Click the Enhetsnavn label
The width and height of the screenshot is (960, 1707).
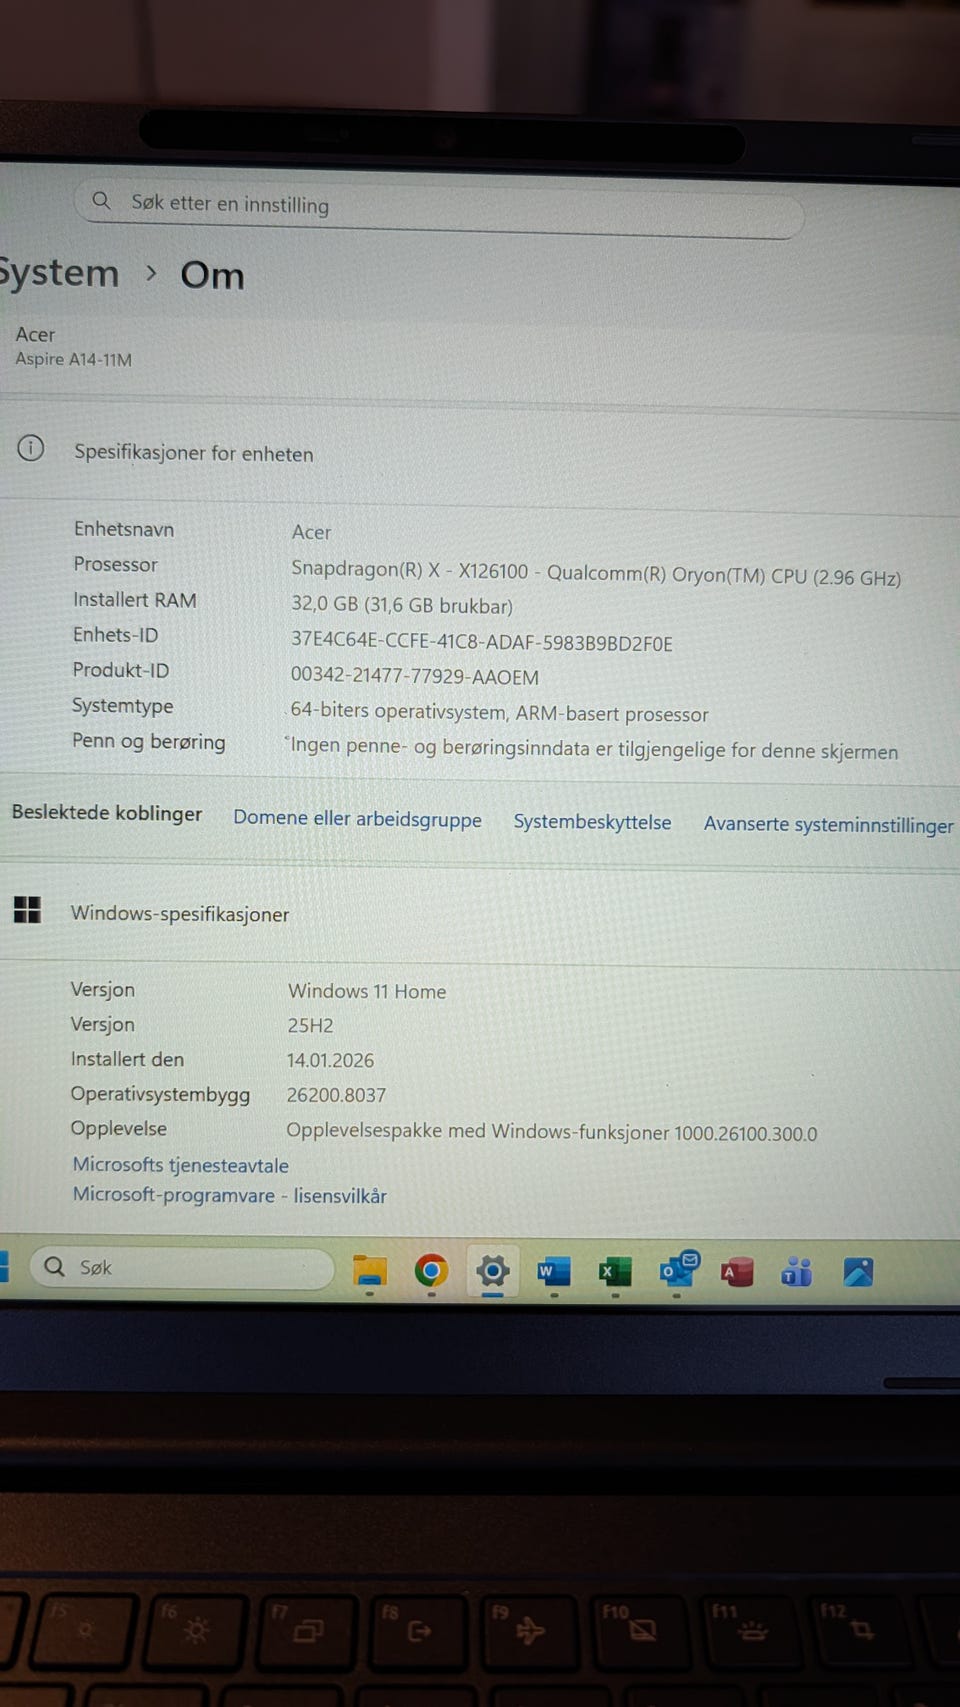click(124, 529)
